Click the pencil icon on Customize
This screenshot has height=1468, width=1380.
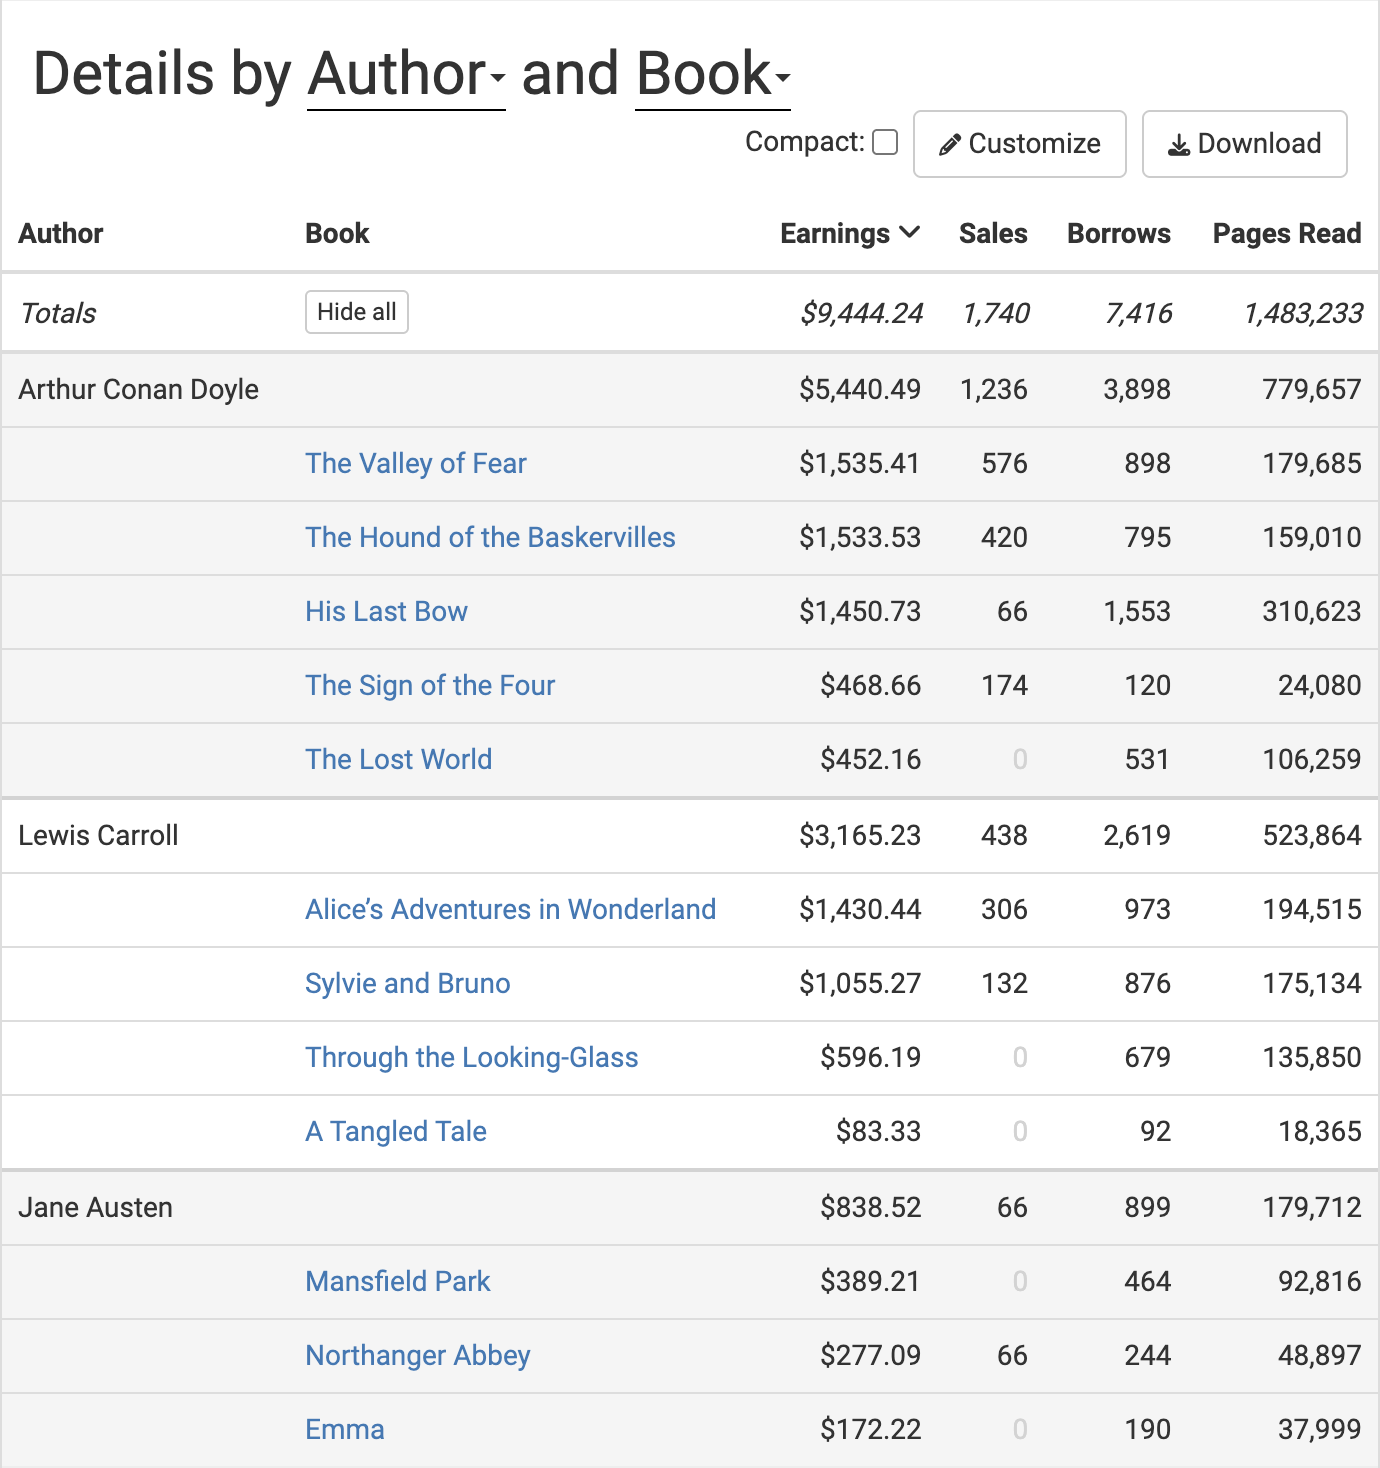click(950, 145)
